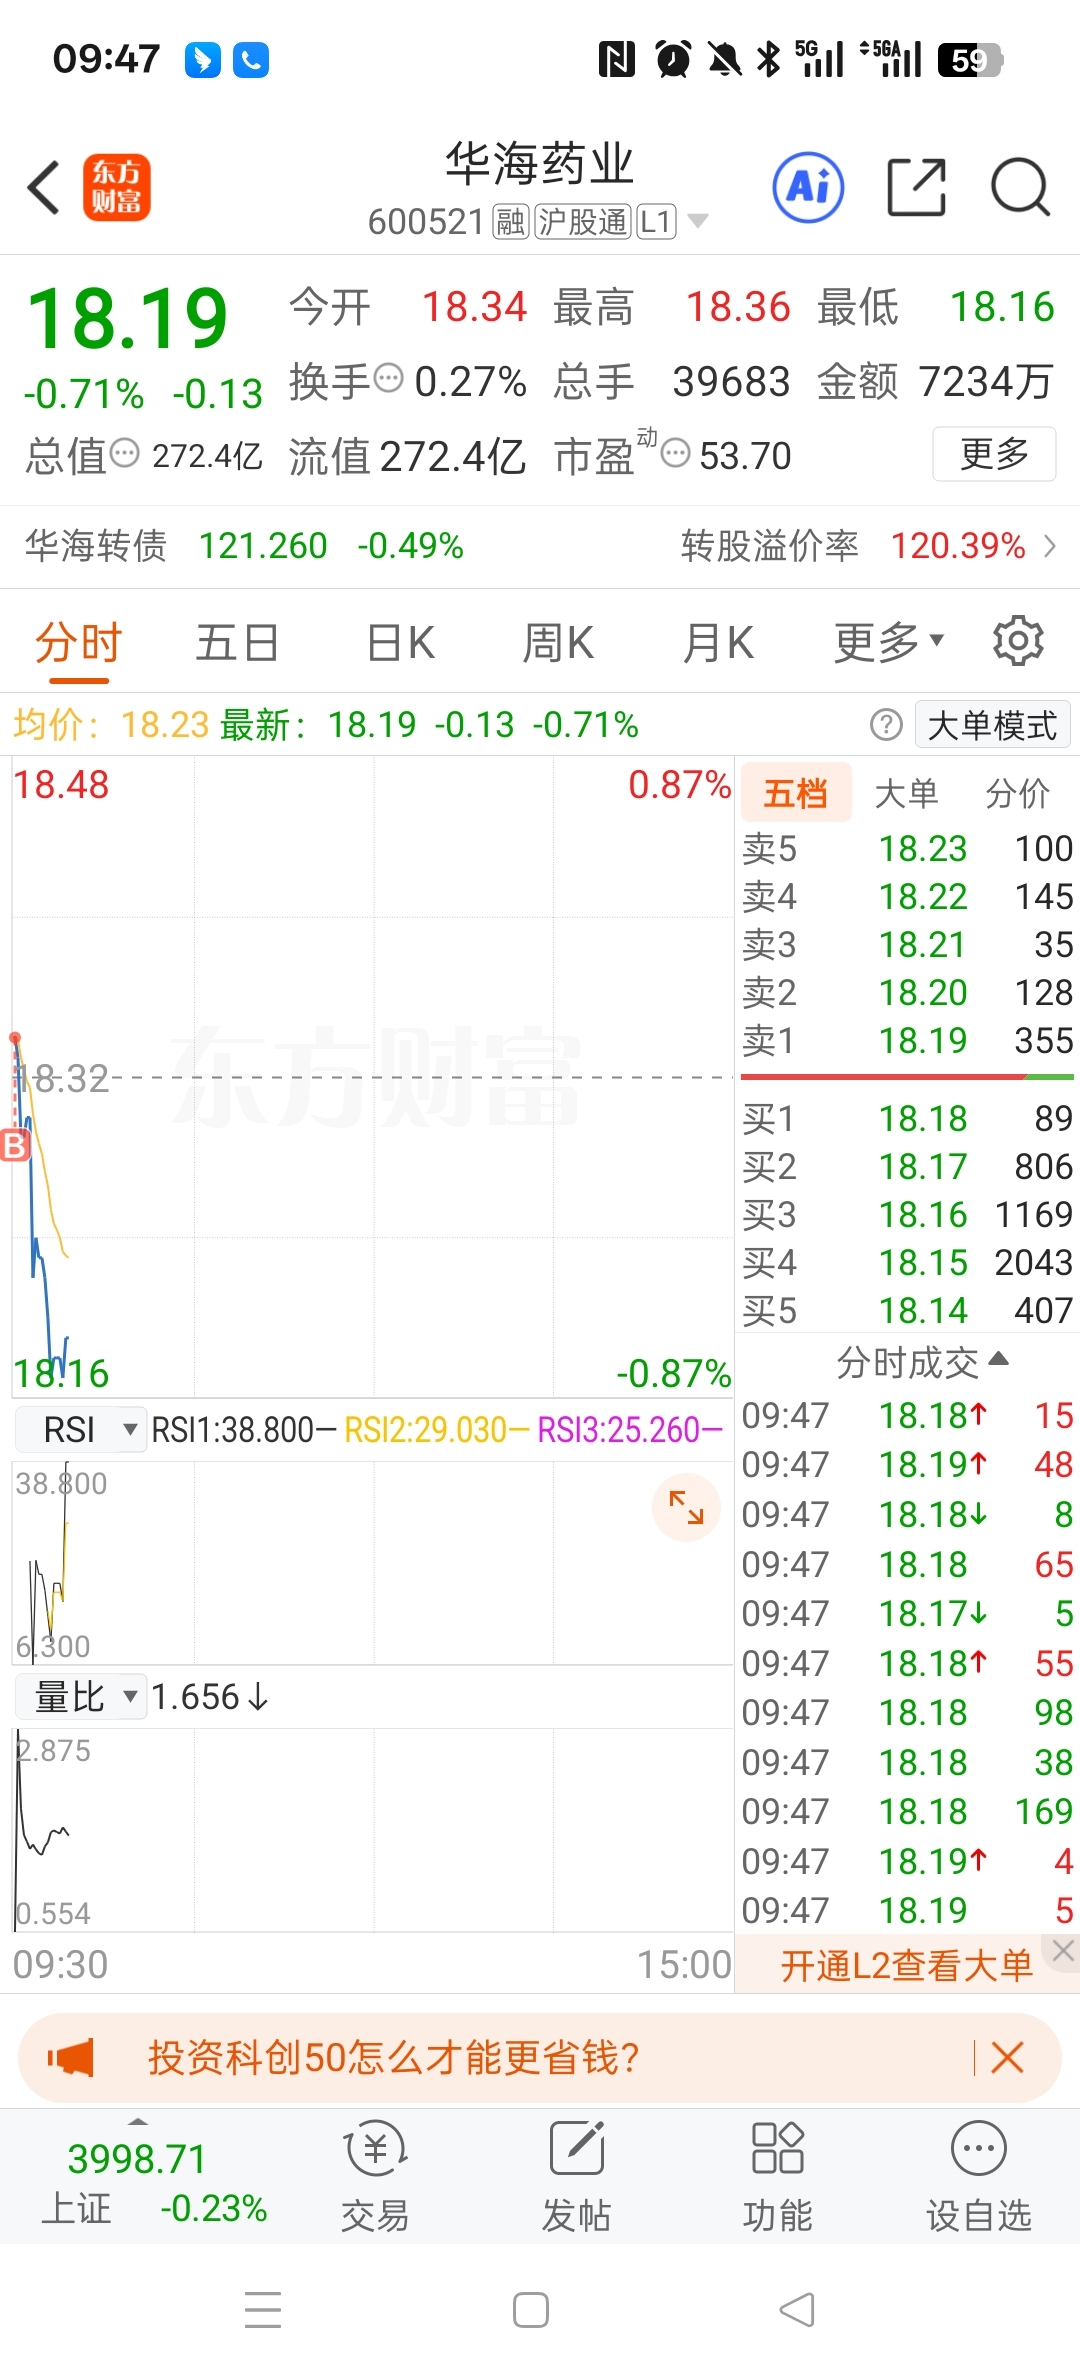
Task: Tap the 更多 quote details button
Action: point(994,454)
